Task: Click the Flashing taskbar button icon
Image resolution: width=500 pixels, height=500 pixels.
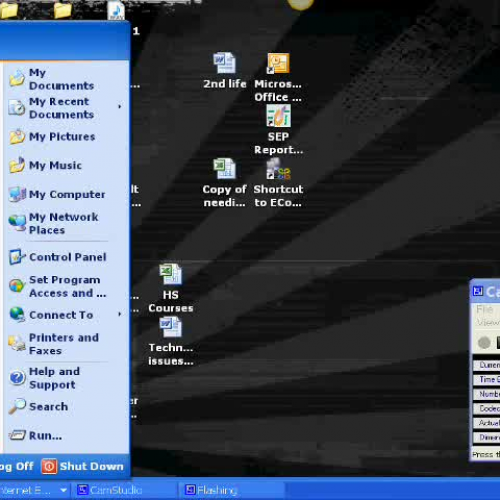Action: point(190,490)
